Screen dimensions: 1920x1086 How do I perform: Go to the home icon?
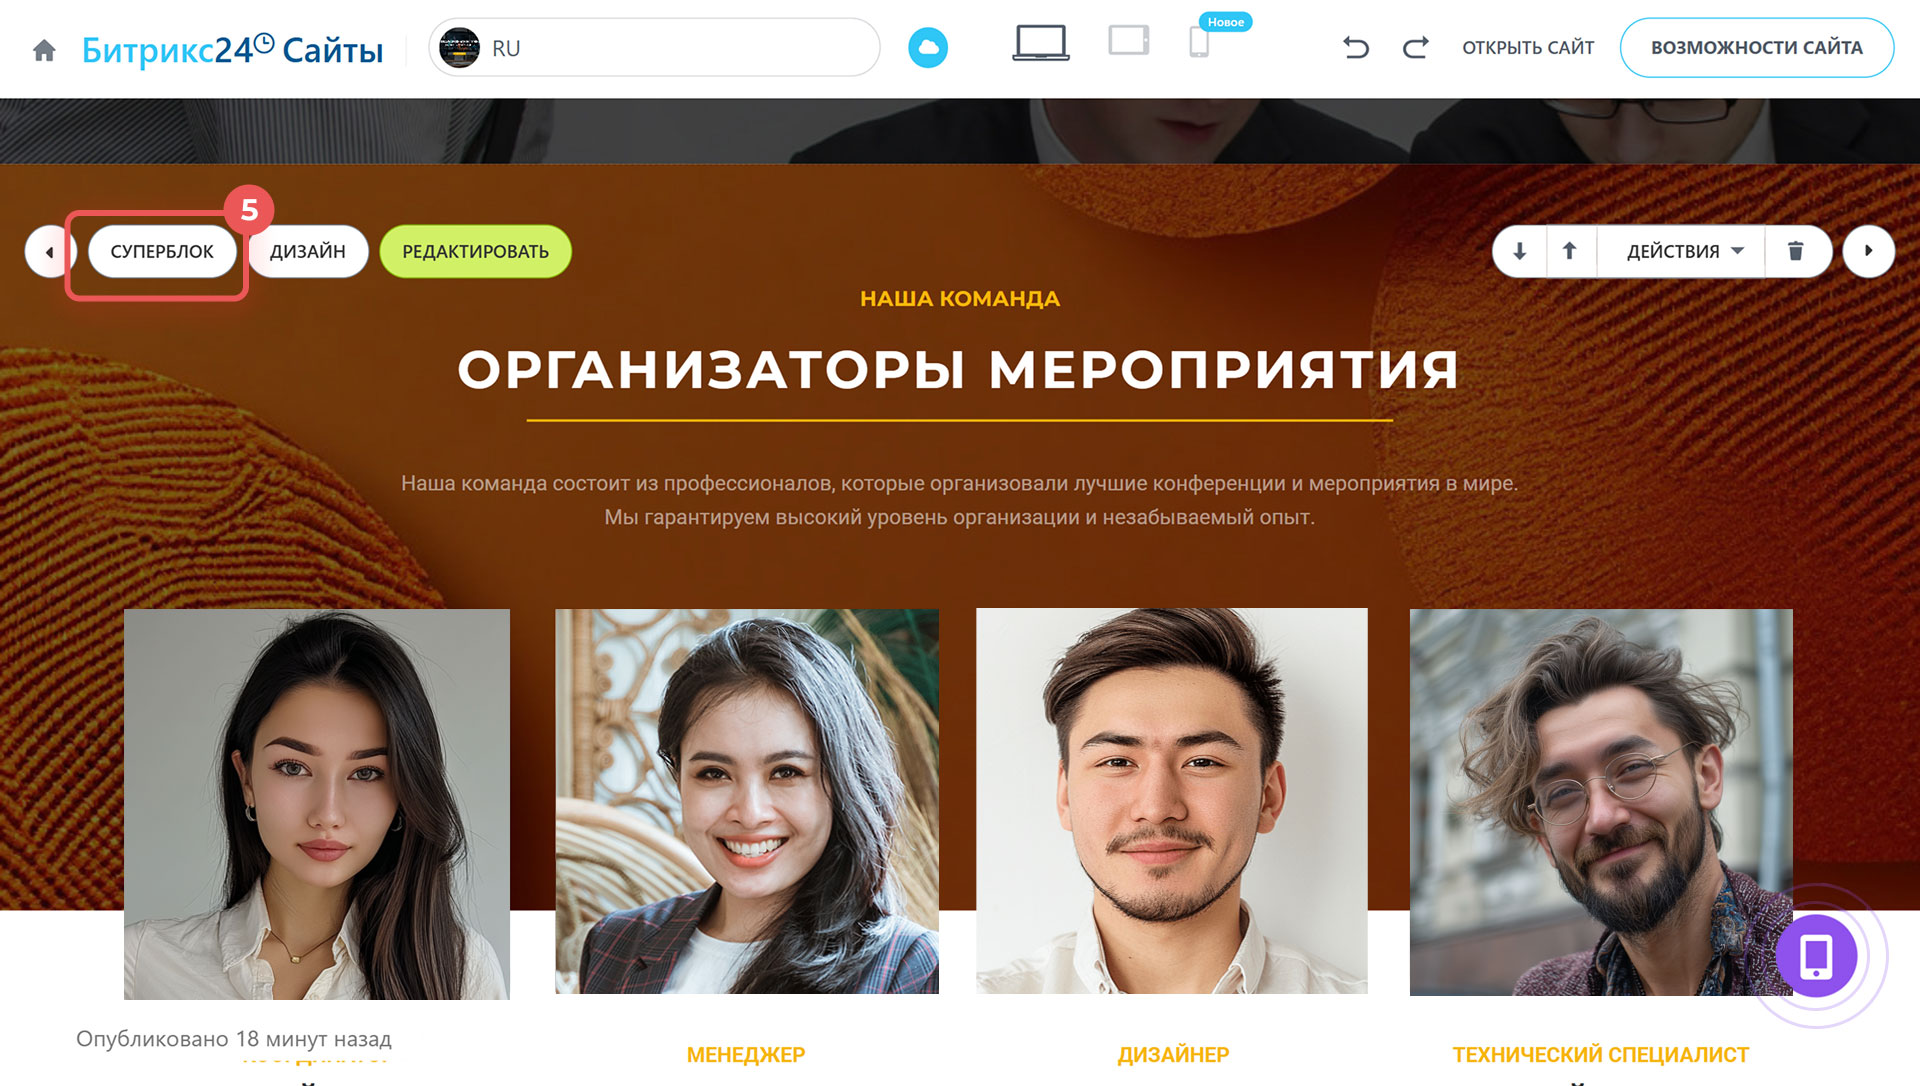click(44, 50)
